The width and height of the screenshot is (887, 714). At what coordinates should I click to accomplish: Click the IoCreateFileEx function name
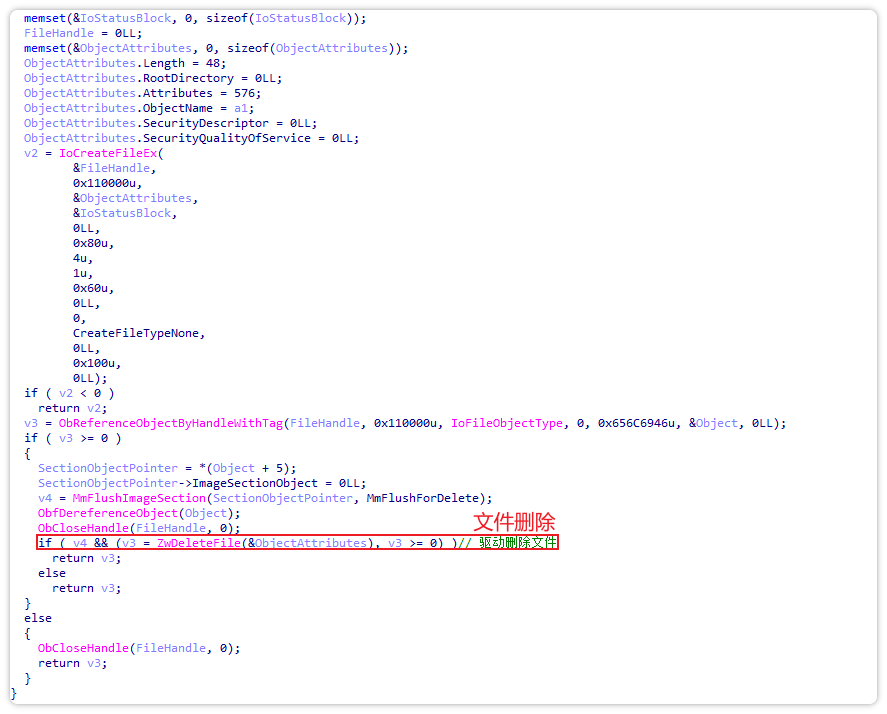coord(108,153)
